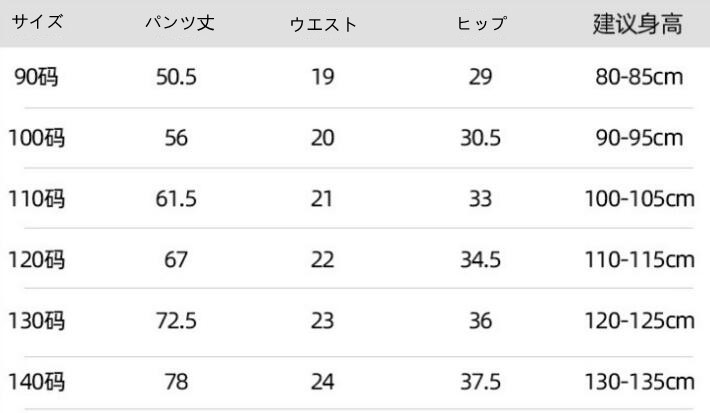Select the 80-85cm height cell
The height and width of the screenshot is (413, 710).
pyautogui.click(x=639, y=76)
